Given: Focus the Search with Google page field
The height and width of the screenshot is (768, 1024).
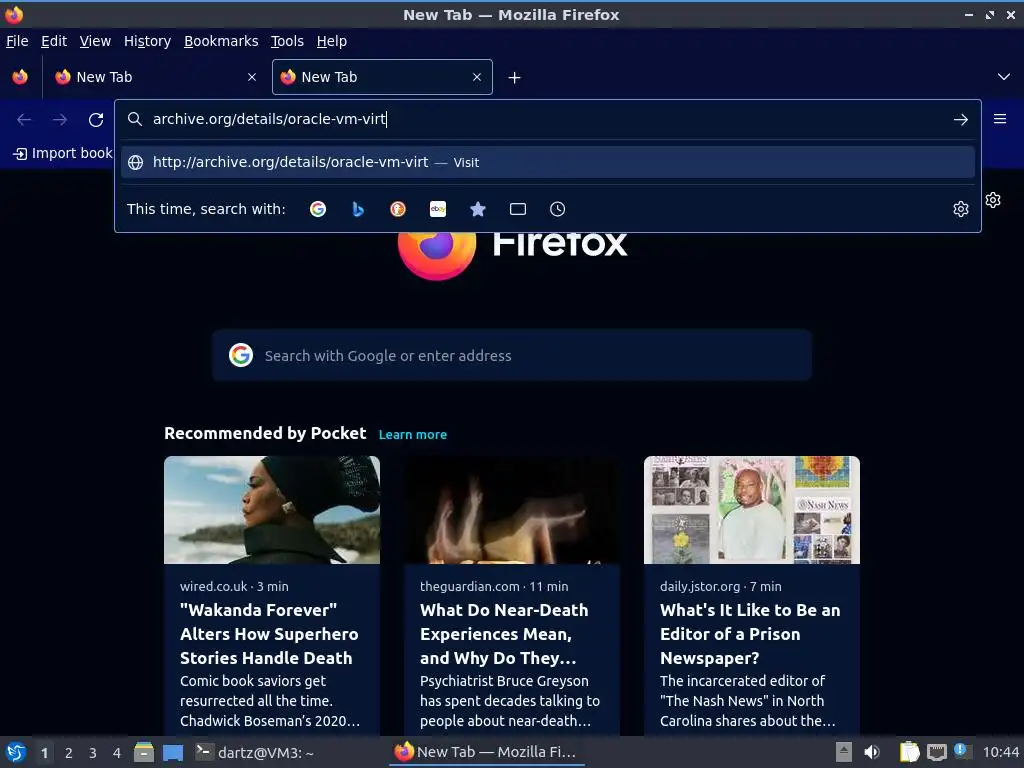Looking at the screenshot, I should click(512, 355).
